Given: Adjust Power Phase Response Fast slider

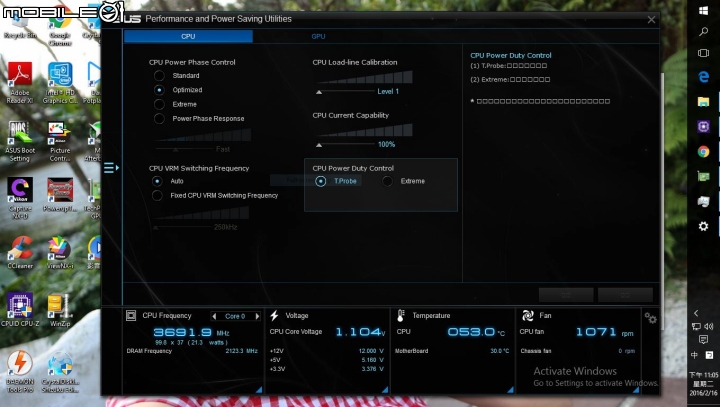Looking at the screenshot, I should [175, 150].
